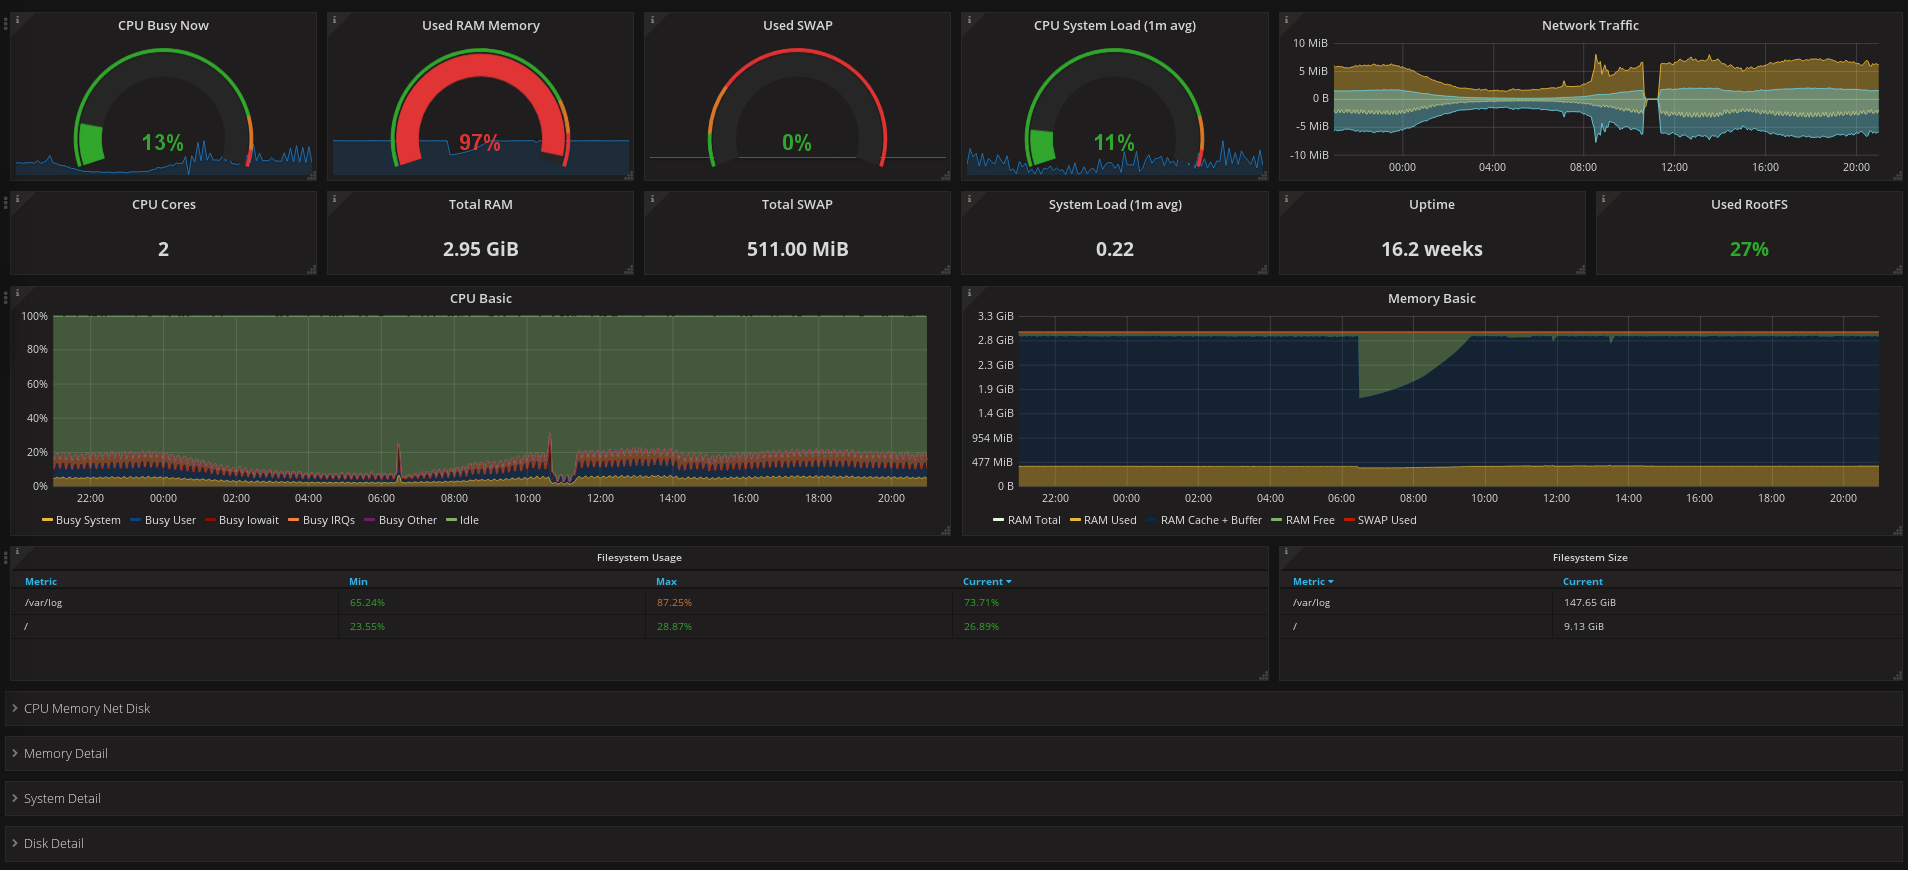Click the resize handle of Used RootFS panel
The width and height of the screenshot is (1908, 870).
[1898, 270]
